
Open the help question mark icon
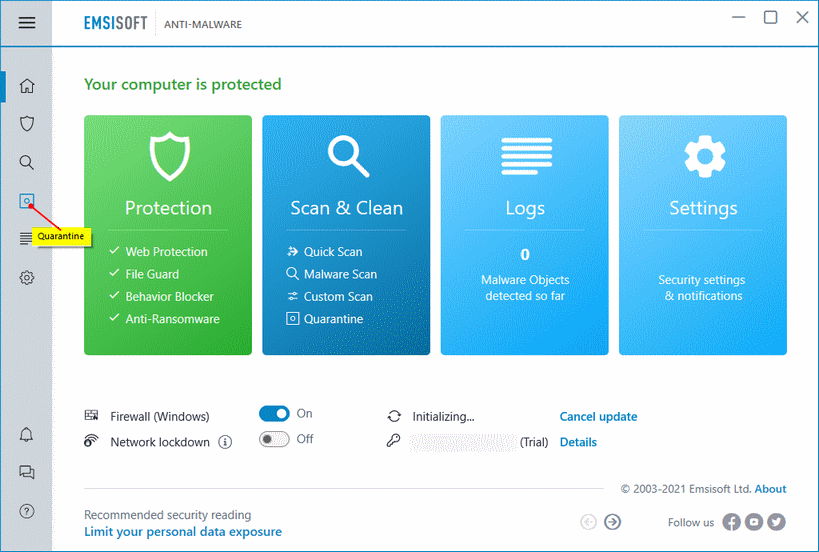tap(27, 511)
